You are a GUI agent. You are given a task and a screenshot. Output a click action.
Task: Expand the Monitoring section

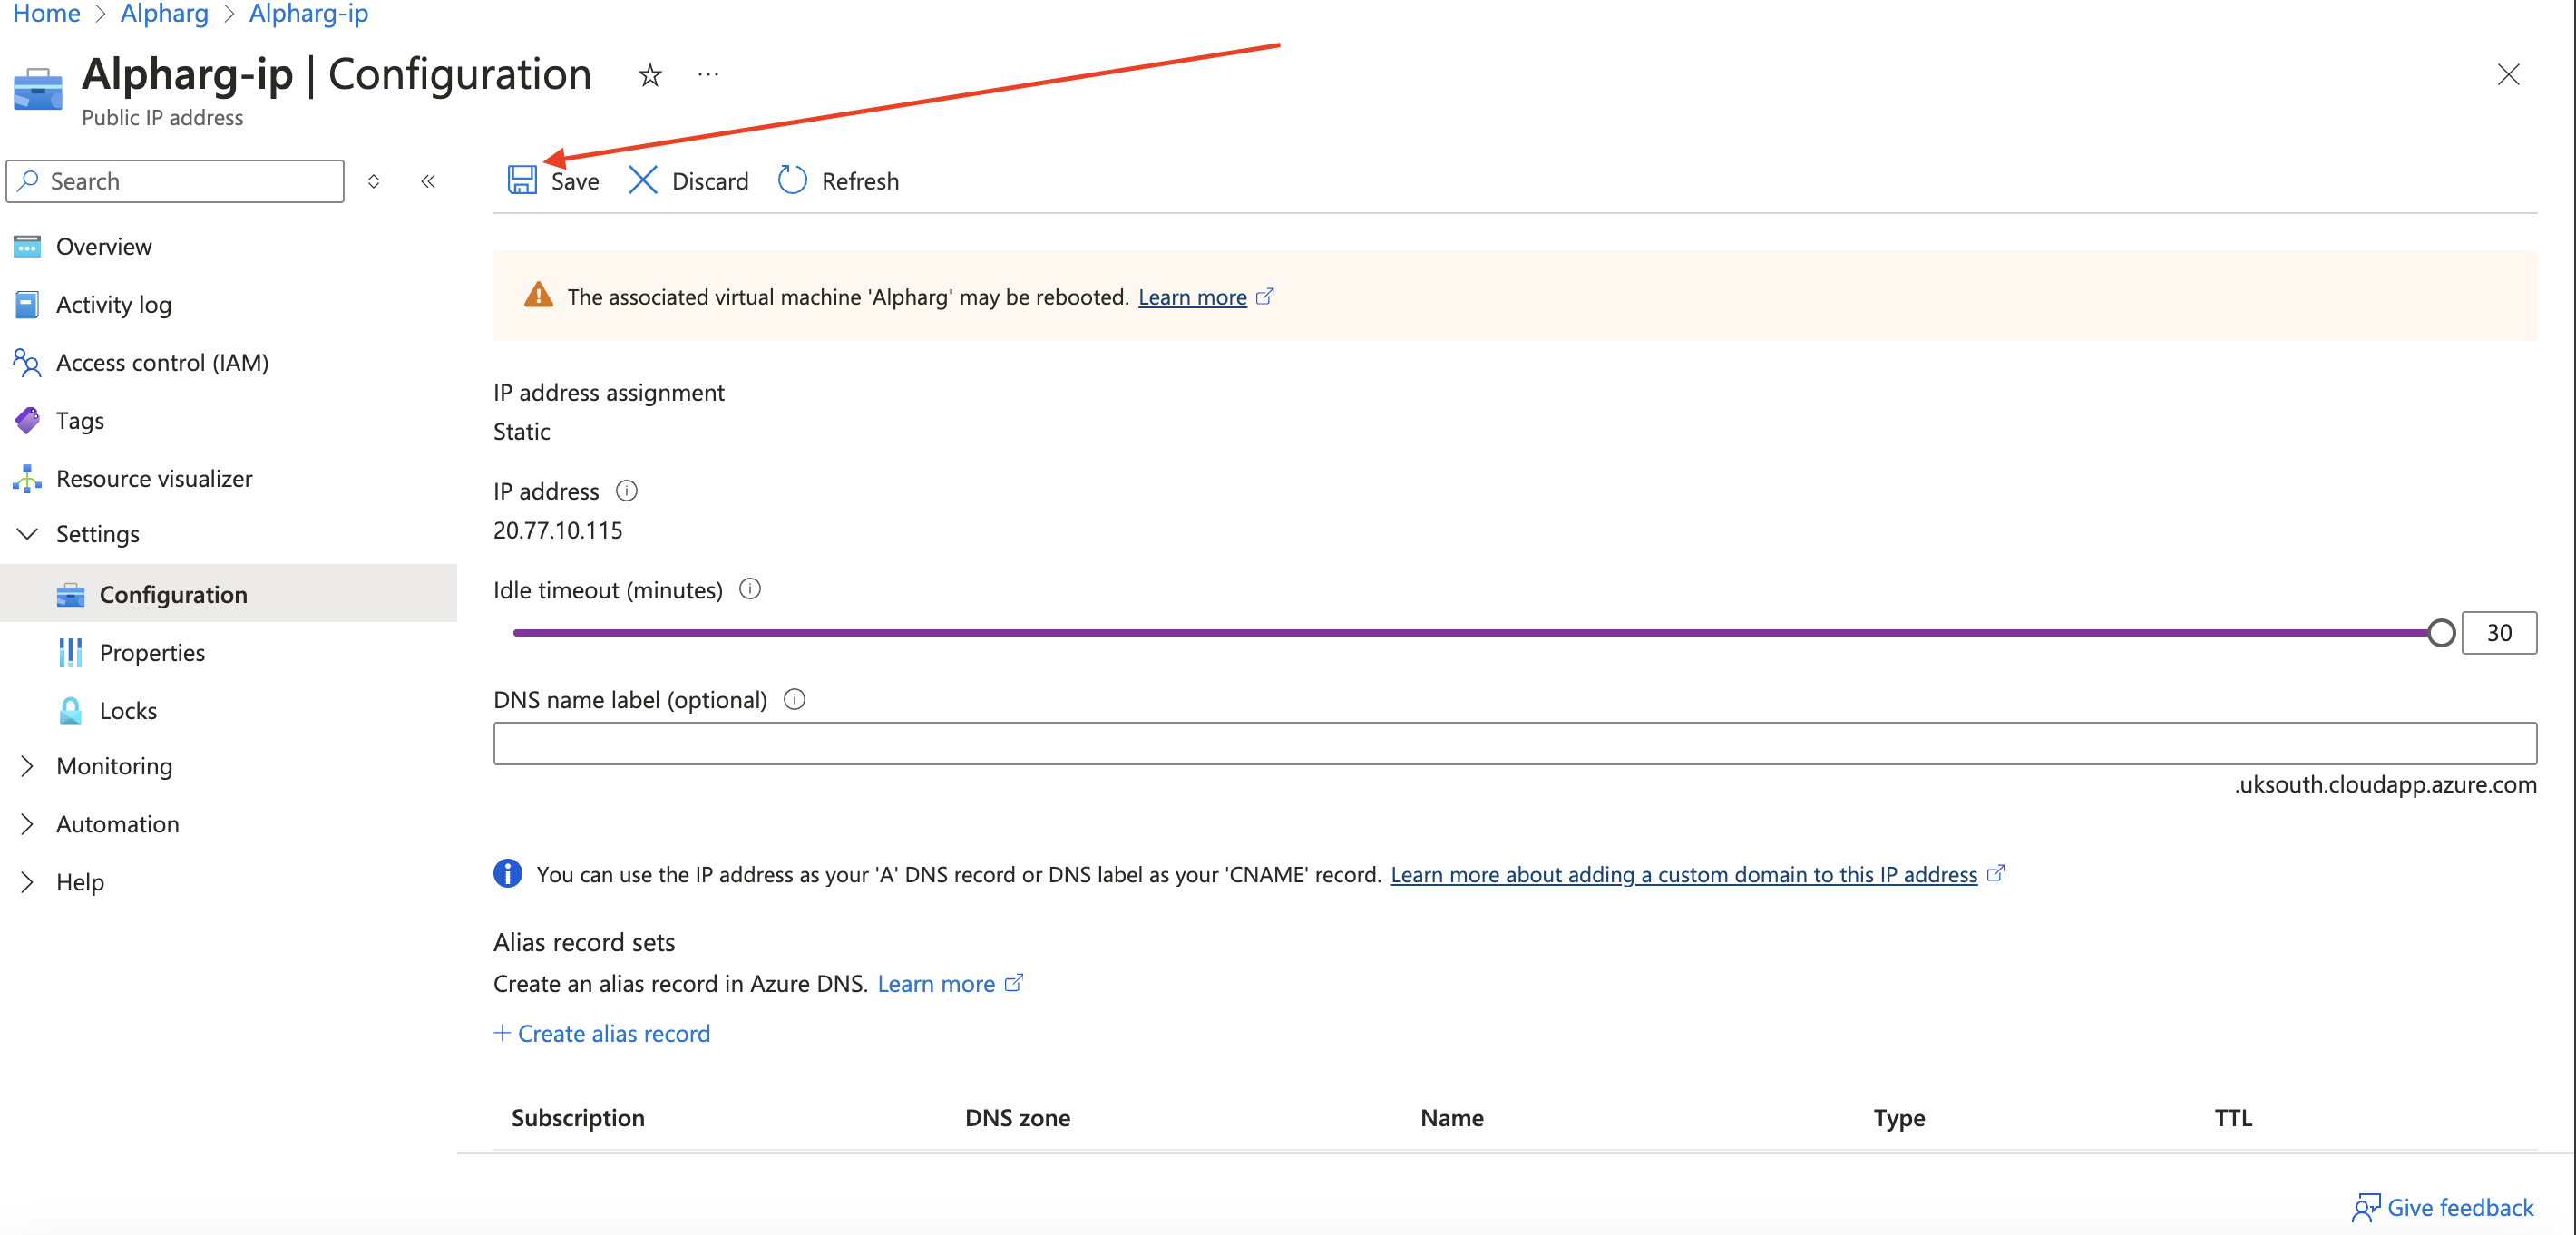click(x=27, y=766)
